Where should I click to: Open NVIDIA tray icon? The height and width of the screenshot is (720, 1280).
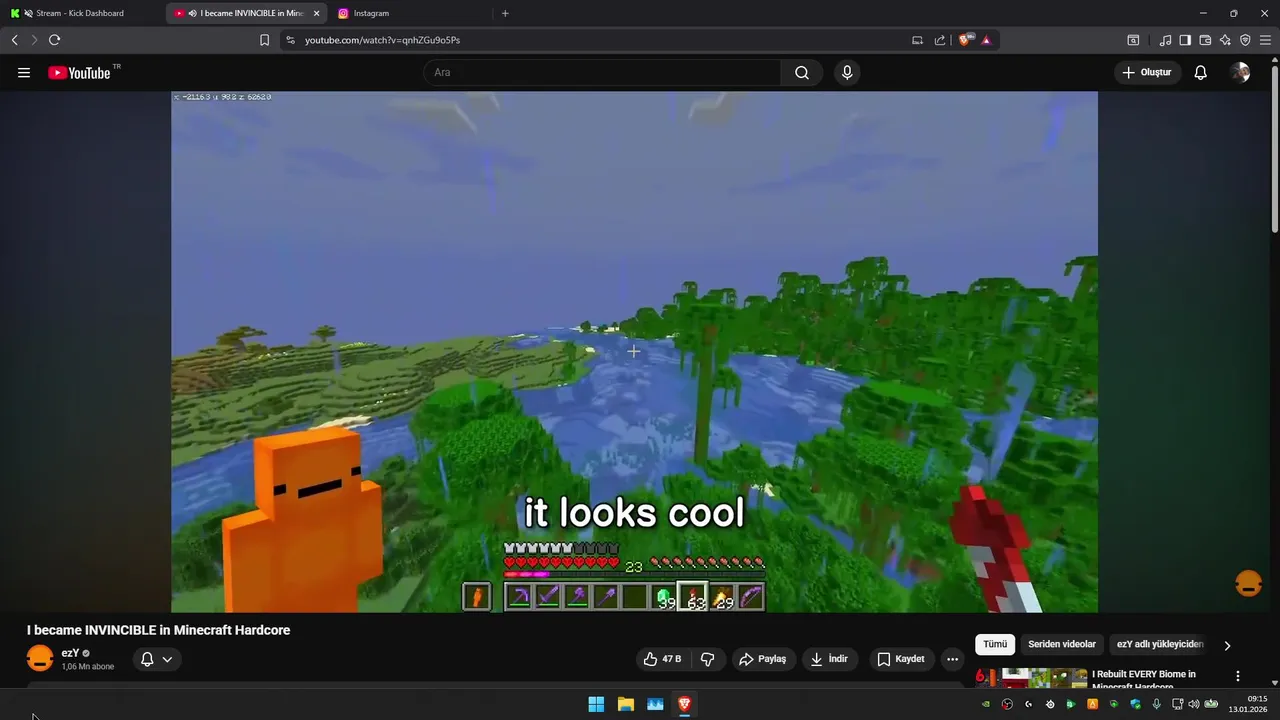point(986,704)
